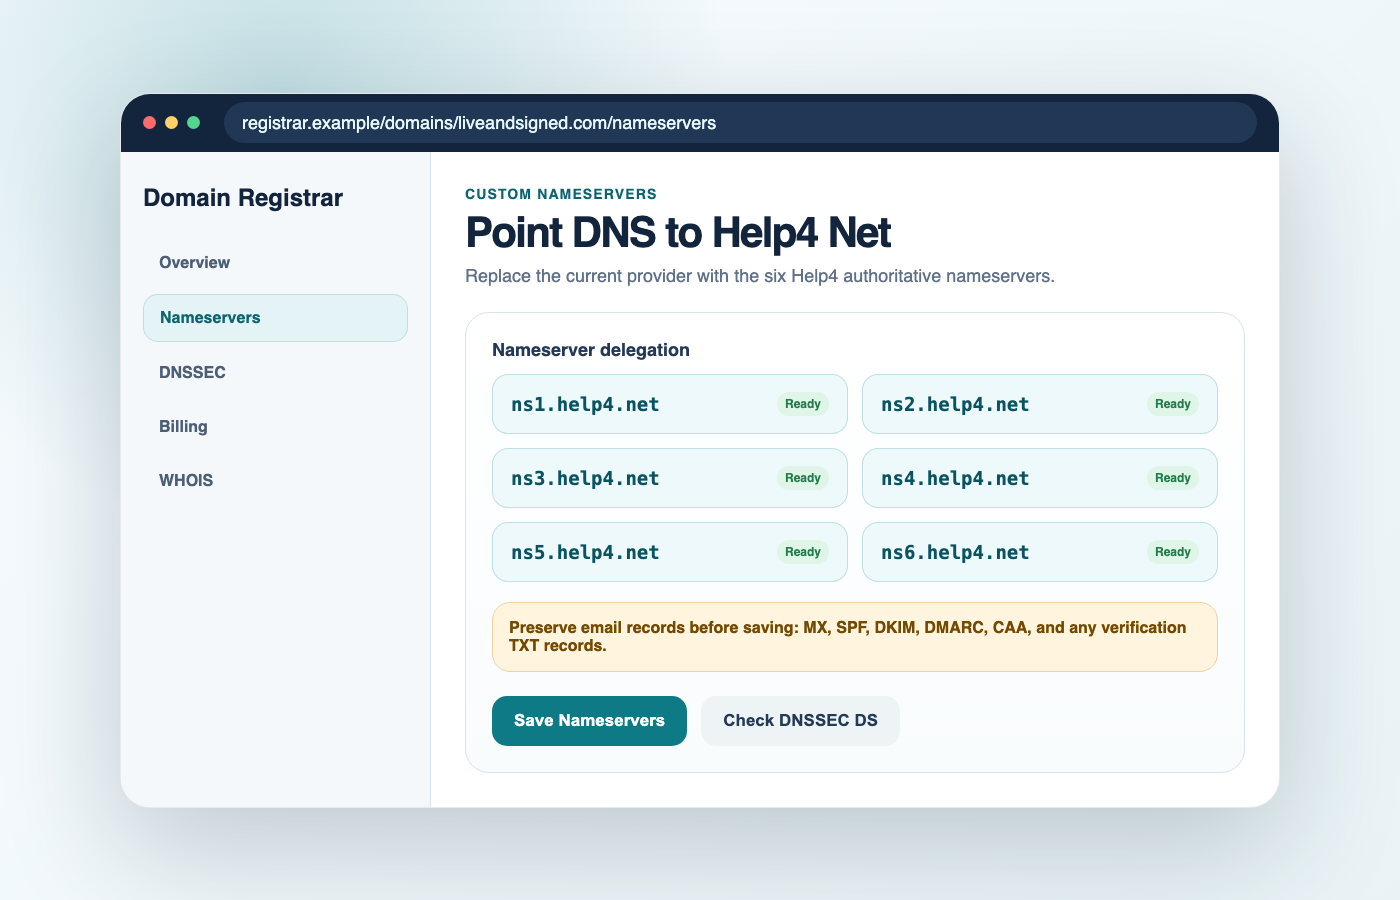This screenshot has height=900, width=1400.
Task: Click the Ready badge for ns6.help4.net
Action: [1173, 552]
